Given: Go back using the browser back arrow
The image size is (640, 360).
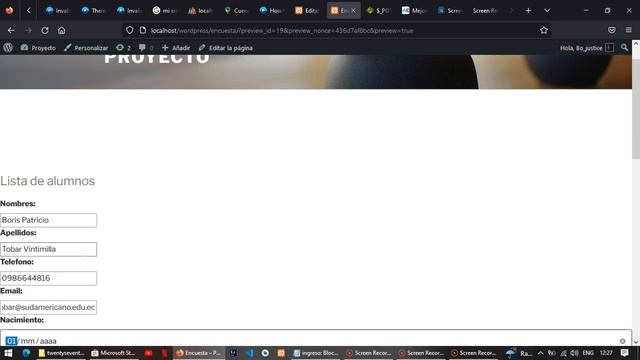Looking at the screenshot, I should click(x=11, y=30).
